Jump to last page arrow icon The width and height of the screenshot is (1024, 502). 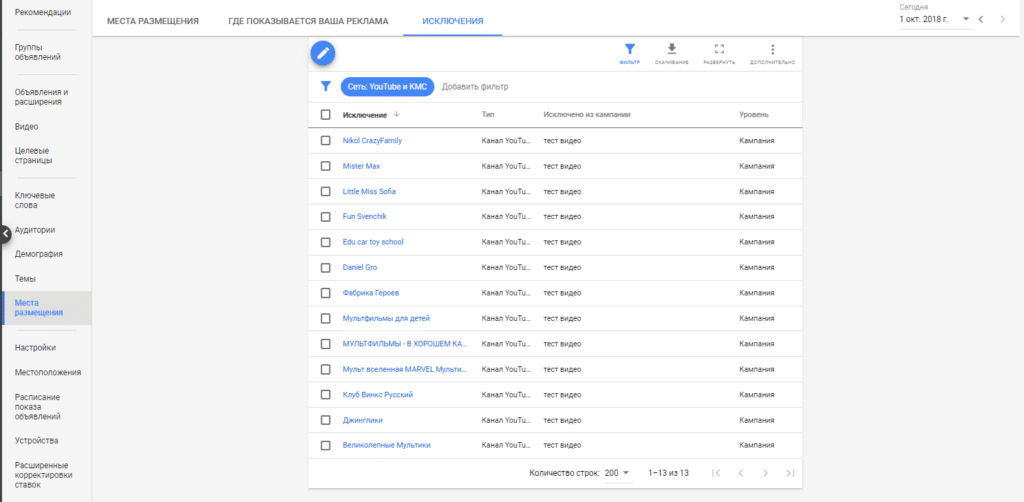tap(790, 473)
